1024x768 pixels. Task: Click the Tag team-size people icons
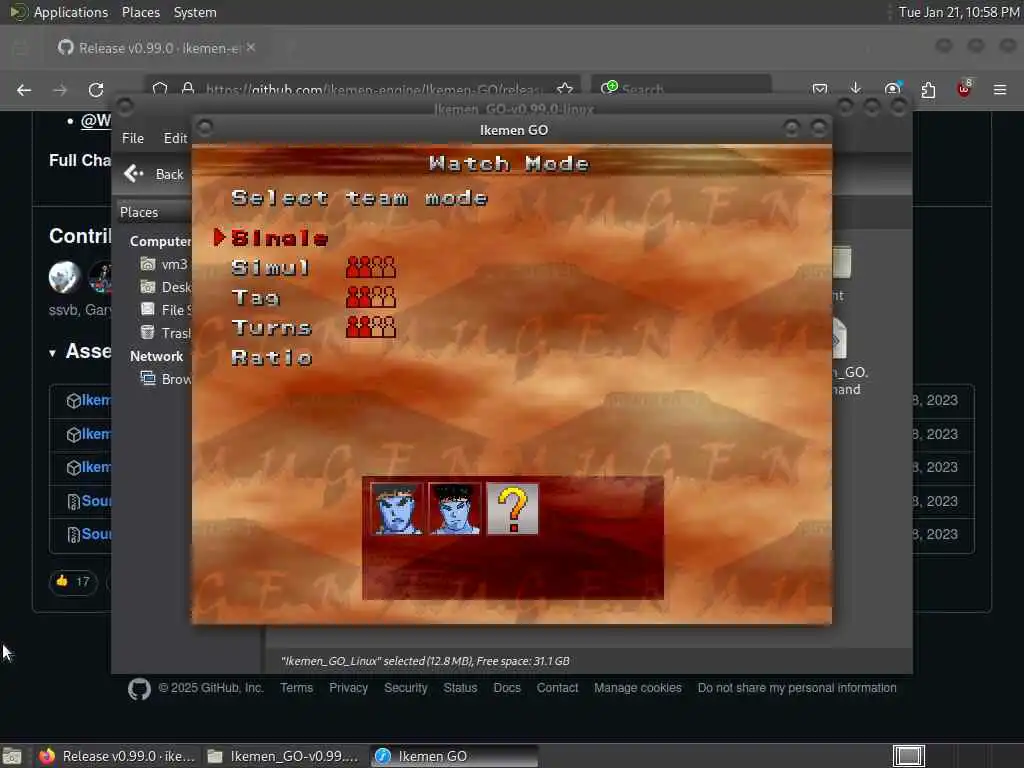click(370, 297)
